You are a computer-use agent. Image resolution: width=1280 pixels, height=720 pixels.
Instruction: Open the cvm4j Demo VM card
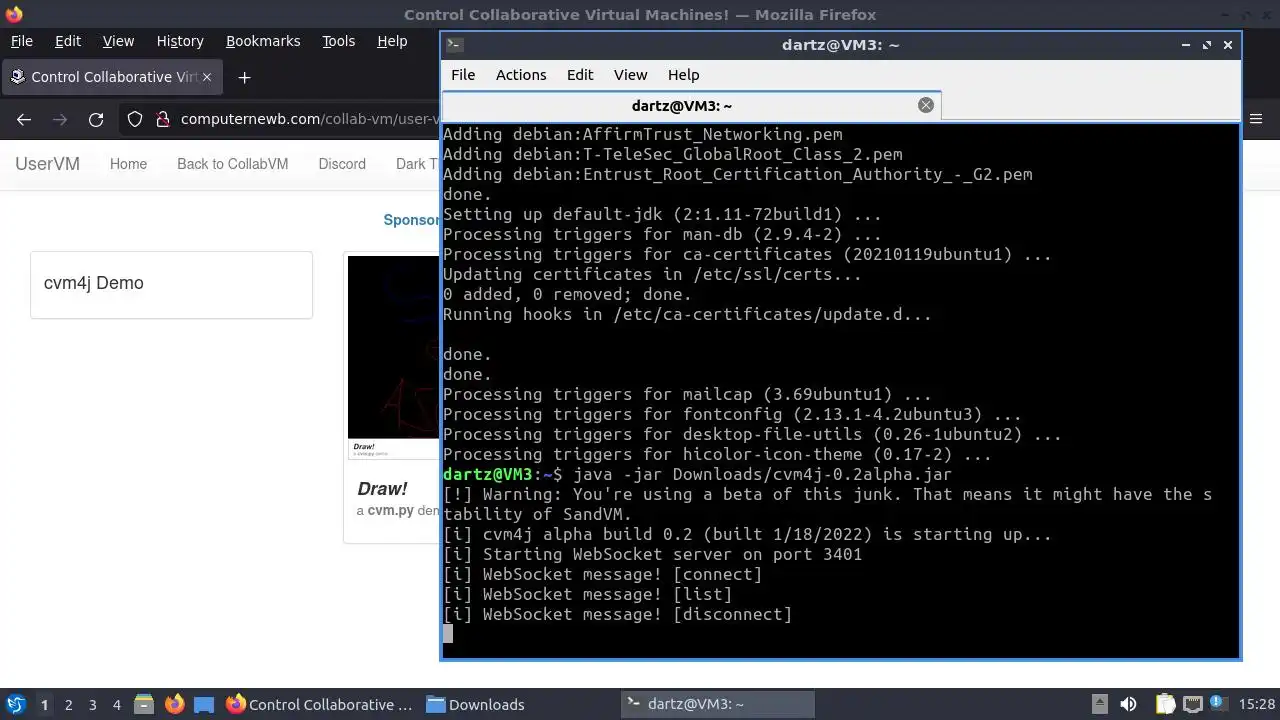coord(171,285)
